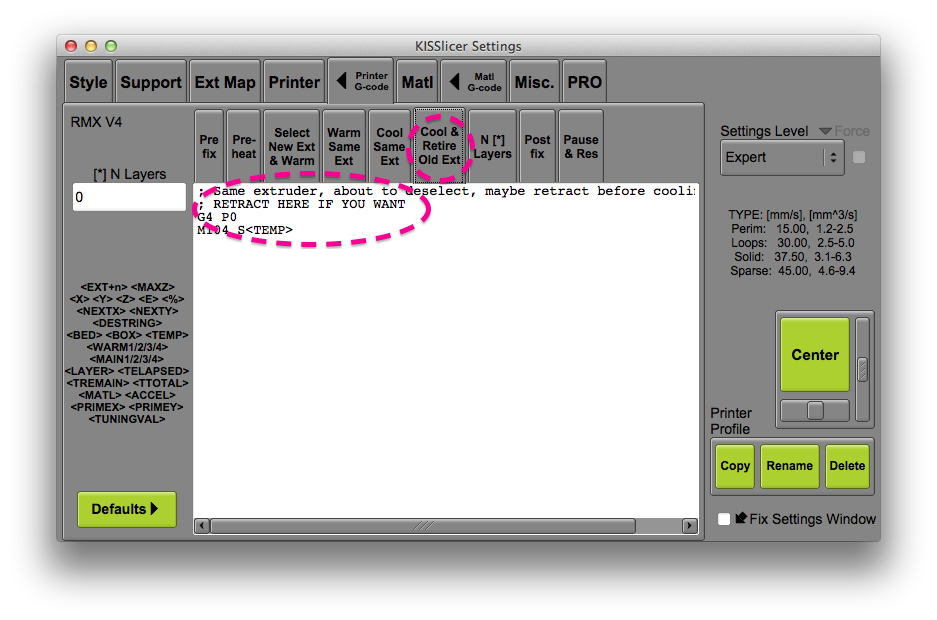937x620 pixels.
Task: Open Cool Same Ext sub-tab
Action: pos(390,146)
